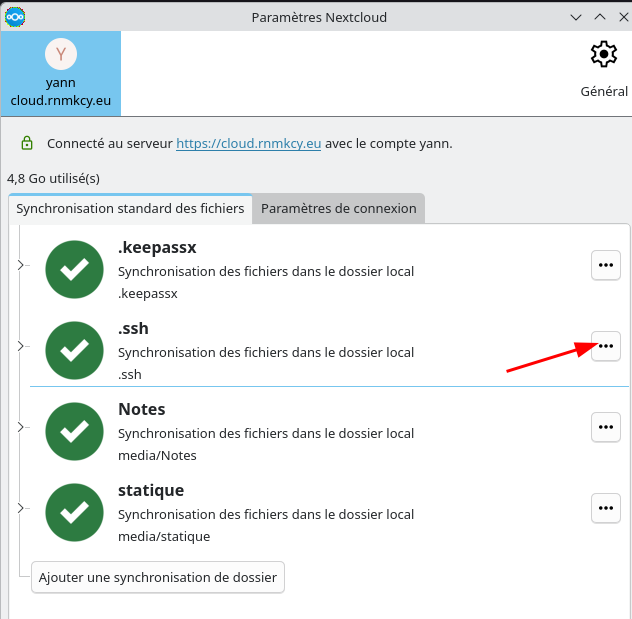Viewport: 632px width, 619px height.
Task: Switch to Paramètres de connexion tab
Action: [338, 208]
